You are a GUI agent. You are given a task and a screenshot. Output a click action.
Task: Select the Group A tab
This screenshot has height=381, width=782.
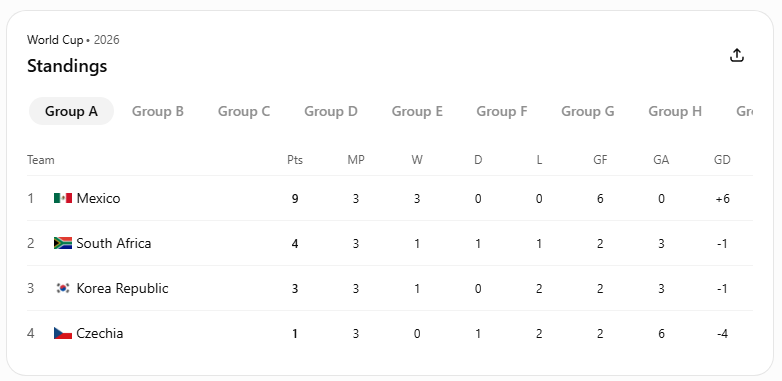(x=71, y=111)
